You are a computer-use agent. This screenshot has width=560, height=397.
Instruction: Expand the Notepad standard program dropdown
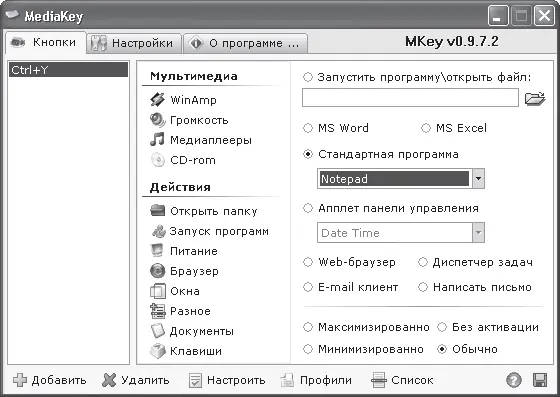pyautogui.click(x=478, y=179)
